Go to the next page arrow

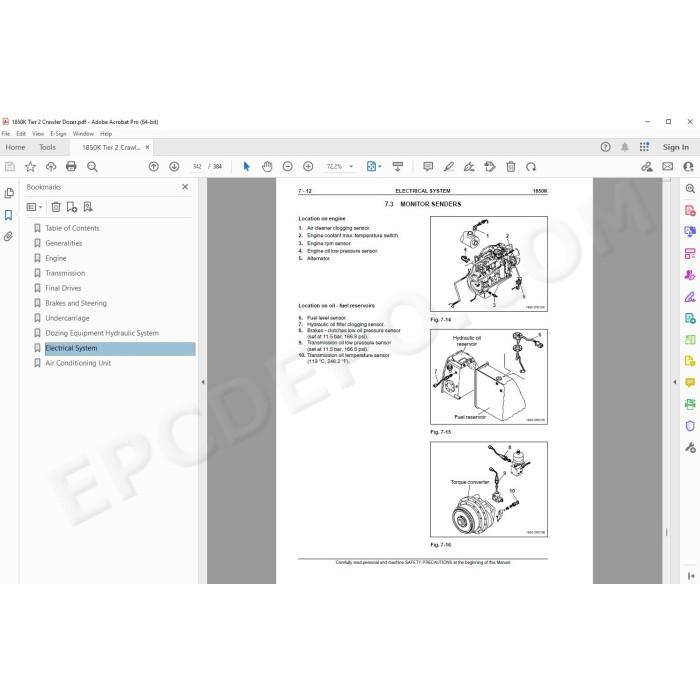pyautogui.click(x=174, y=167)
